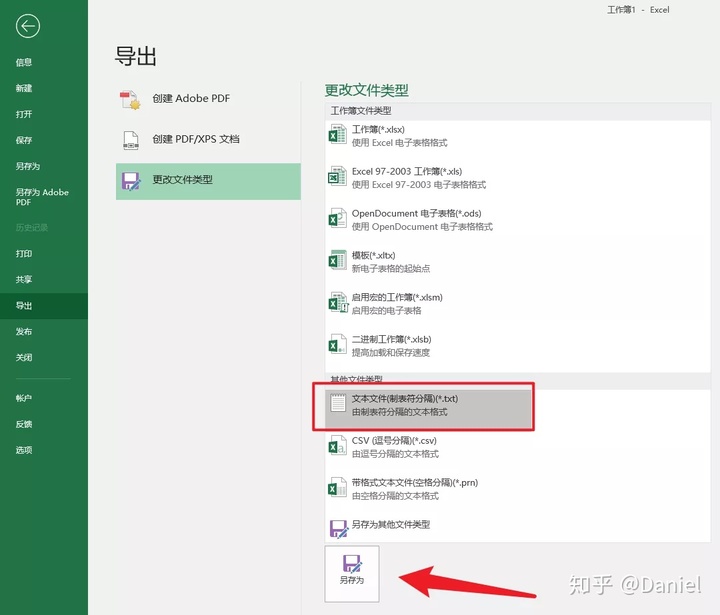Click the 文本文件 notepad icon
The width and height of the screenshot is (720, 615).
338,403
